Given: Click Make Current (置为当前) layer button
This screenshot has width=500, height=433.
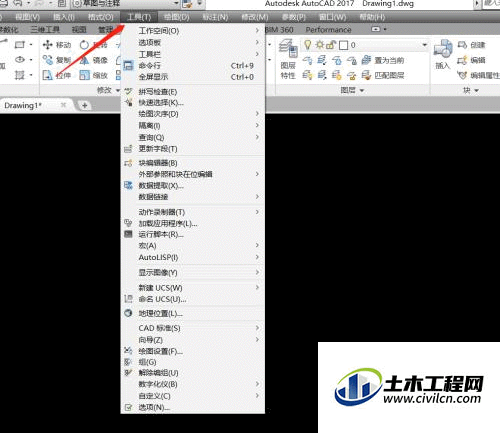Looking at the screenshot, I should click(x=383, y=60).
